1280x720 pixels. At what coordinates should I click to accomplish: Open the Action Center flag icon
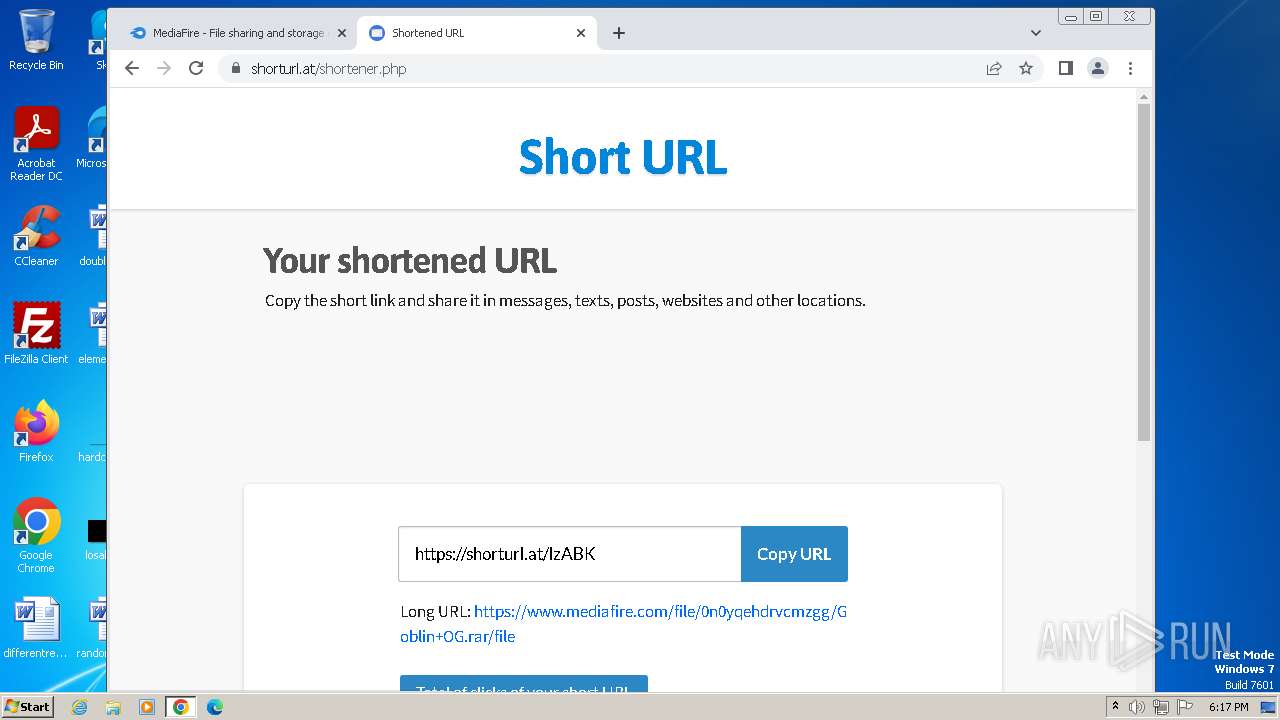[1183, 707]
